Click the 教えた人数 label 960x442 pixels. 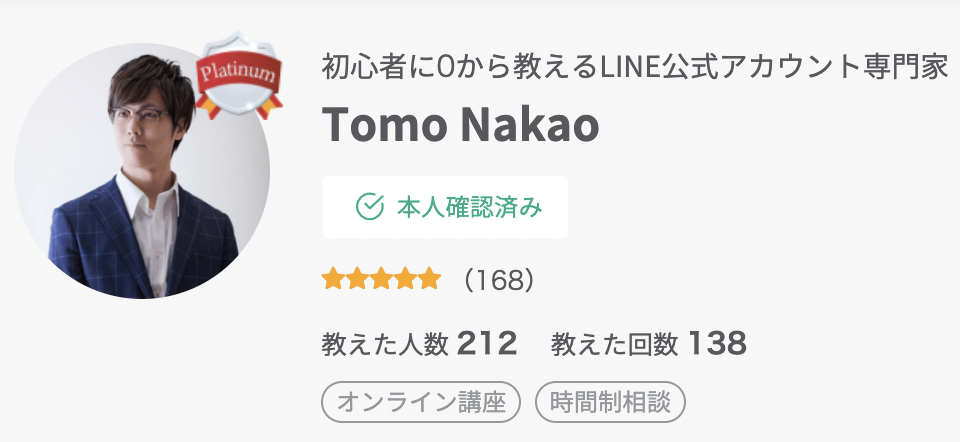coord(385,345)
